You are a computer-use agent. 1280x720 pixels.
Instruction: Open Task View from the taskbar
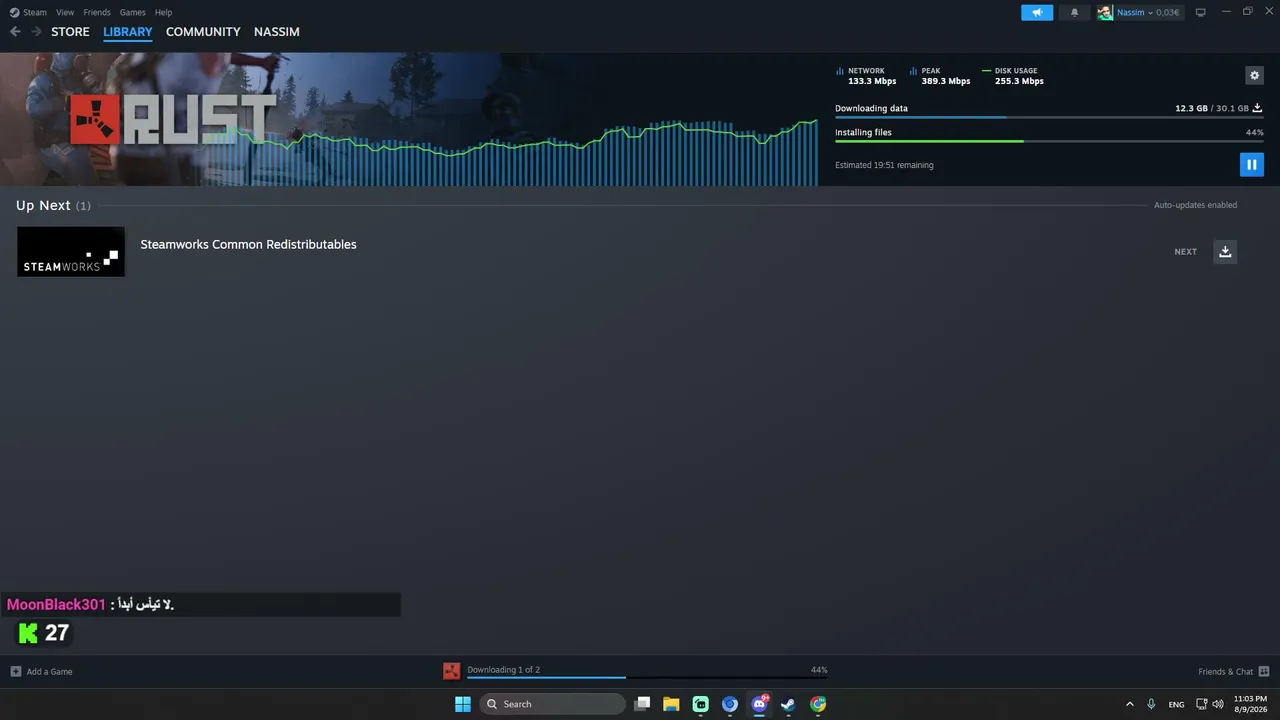(x=642, y=704)
